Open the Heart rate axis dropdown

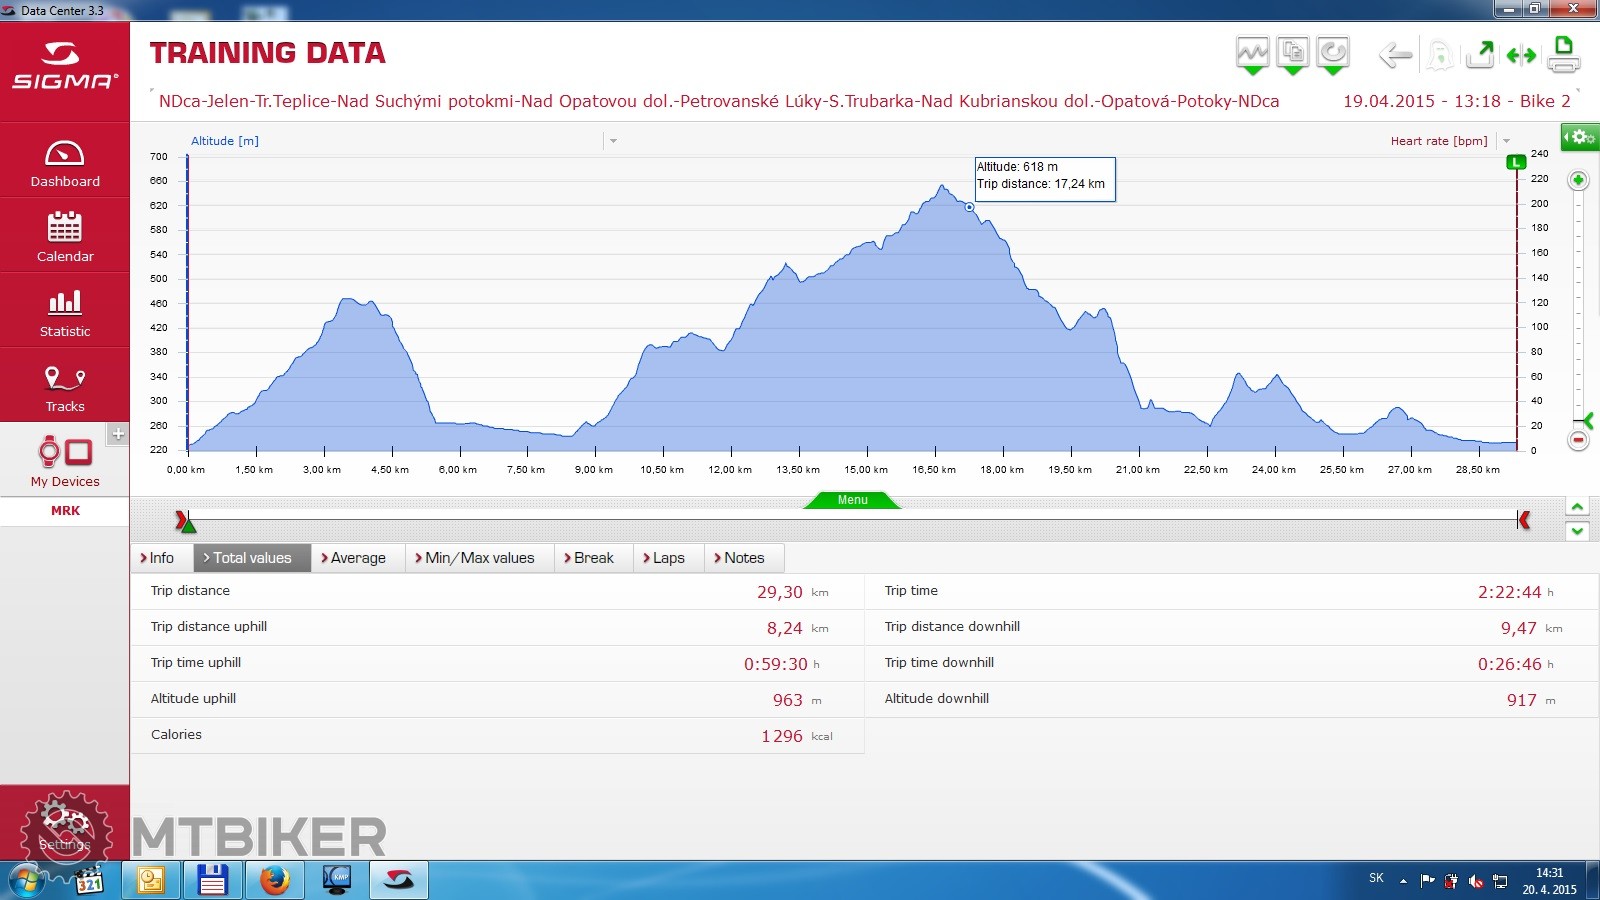point(1506,141)
